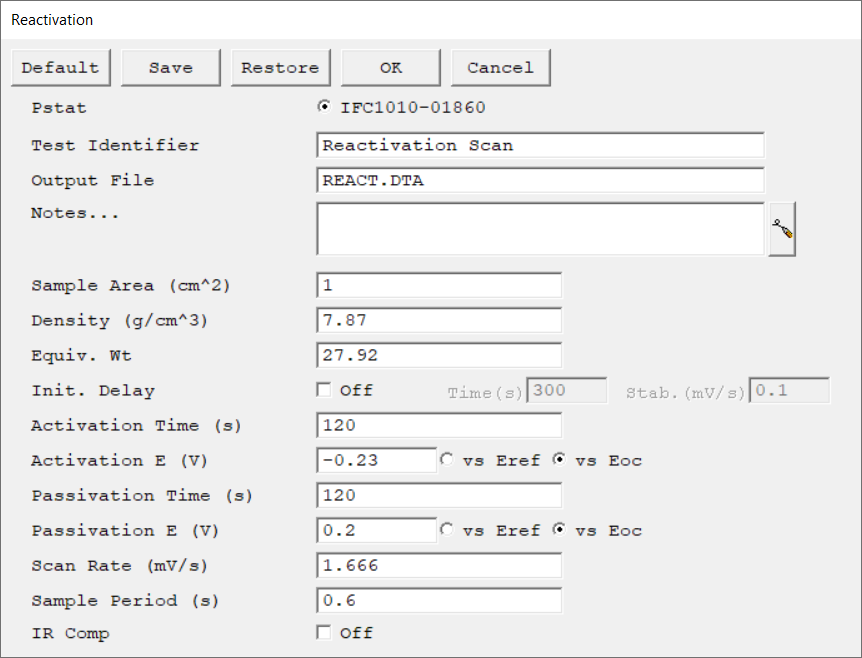Click the Restore button
862x658 pixels.
[x=280, y=68]
